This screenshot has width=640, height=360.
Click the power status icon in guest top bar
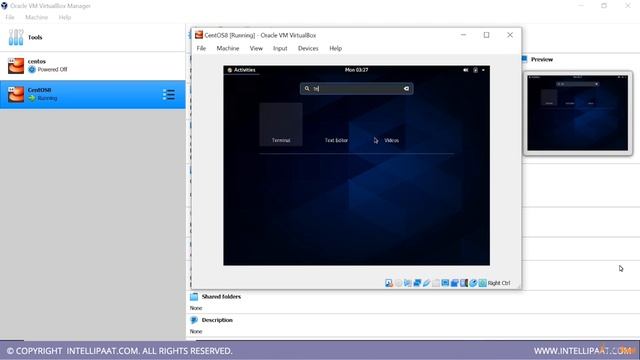[x=475, y=70]
